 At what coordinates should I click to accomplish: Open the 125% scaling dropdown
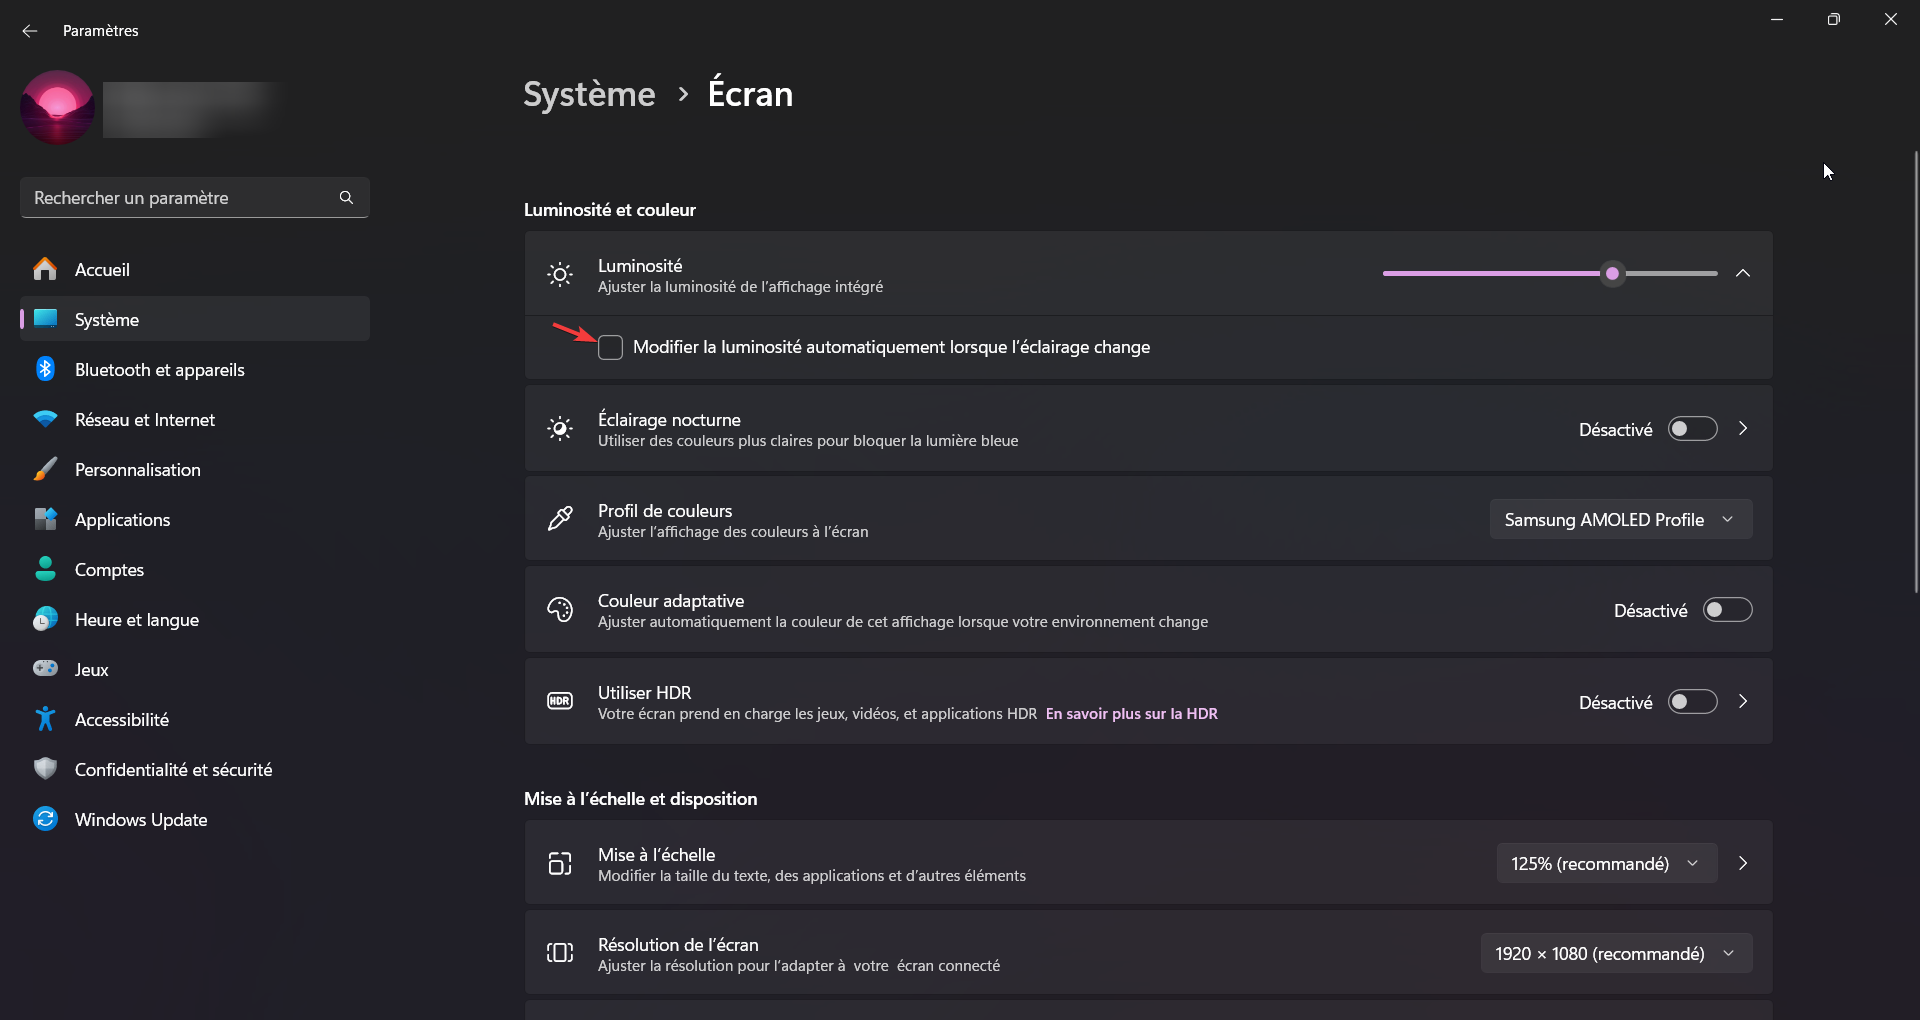point(1607,863)
